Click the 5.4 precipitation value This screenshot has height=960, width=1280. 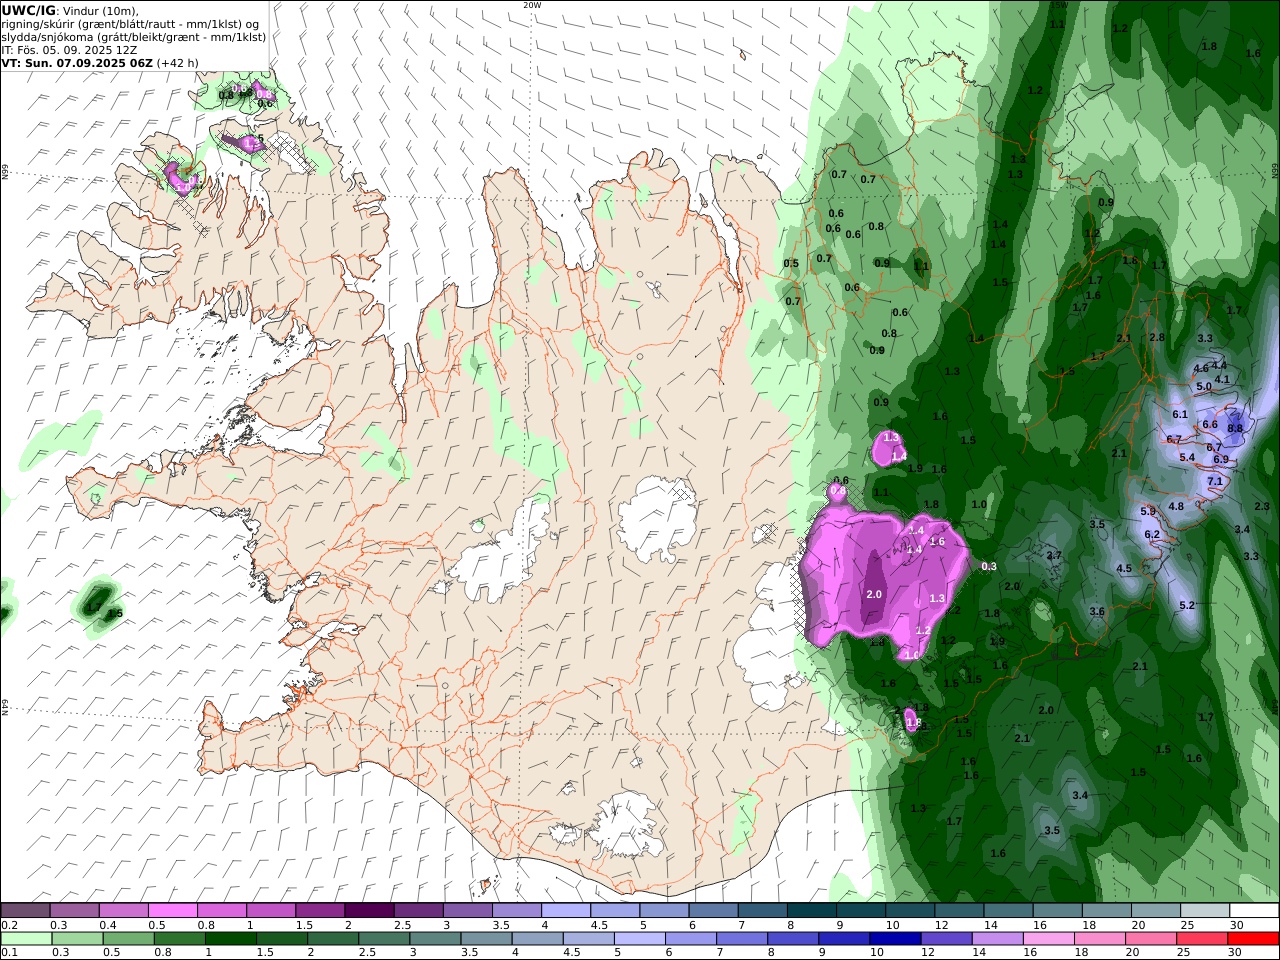tap(1187, 458)
